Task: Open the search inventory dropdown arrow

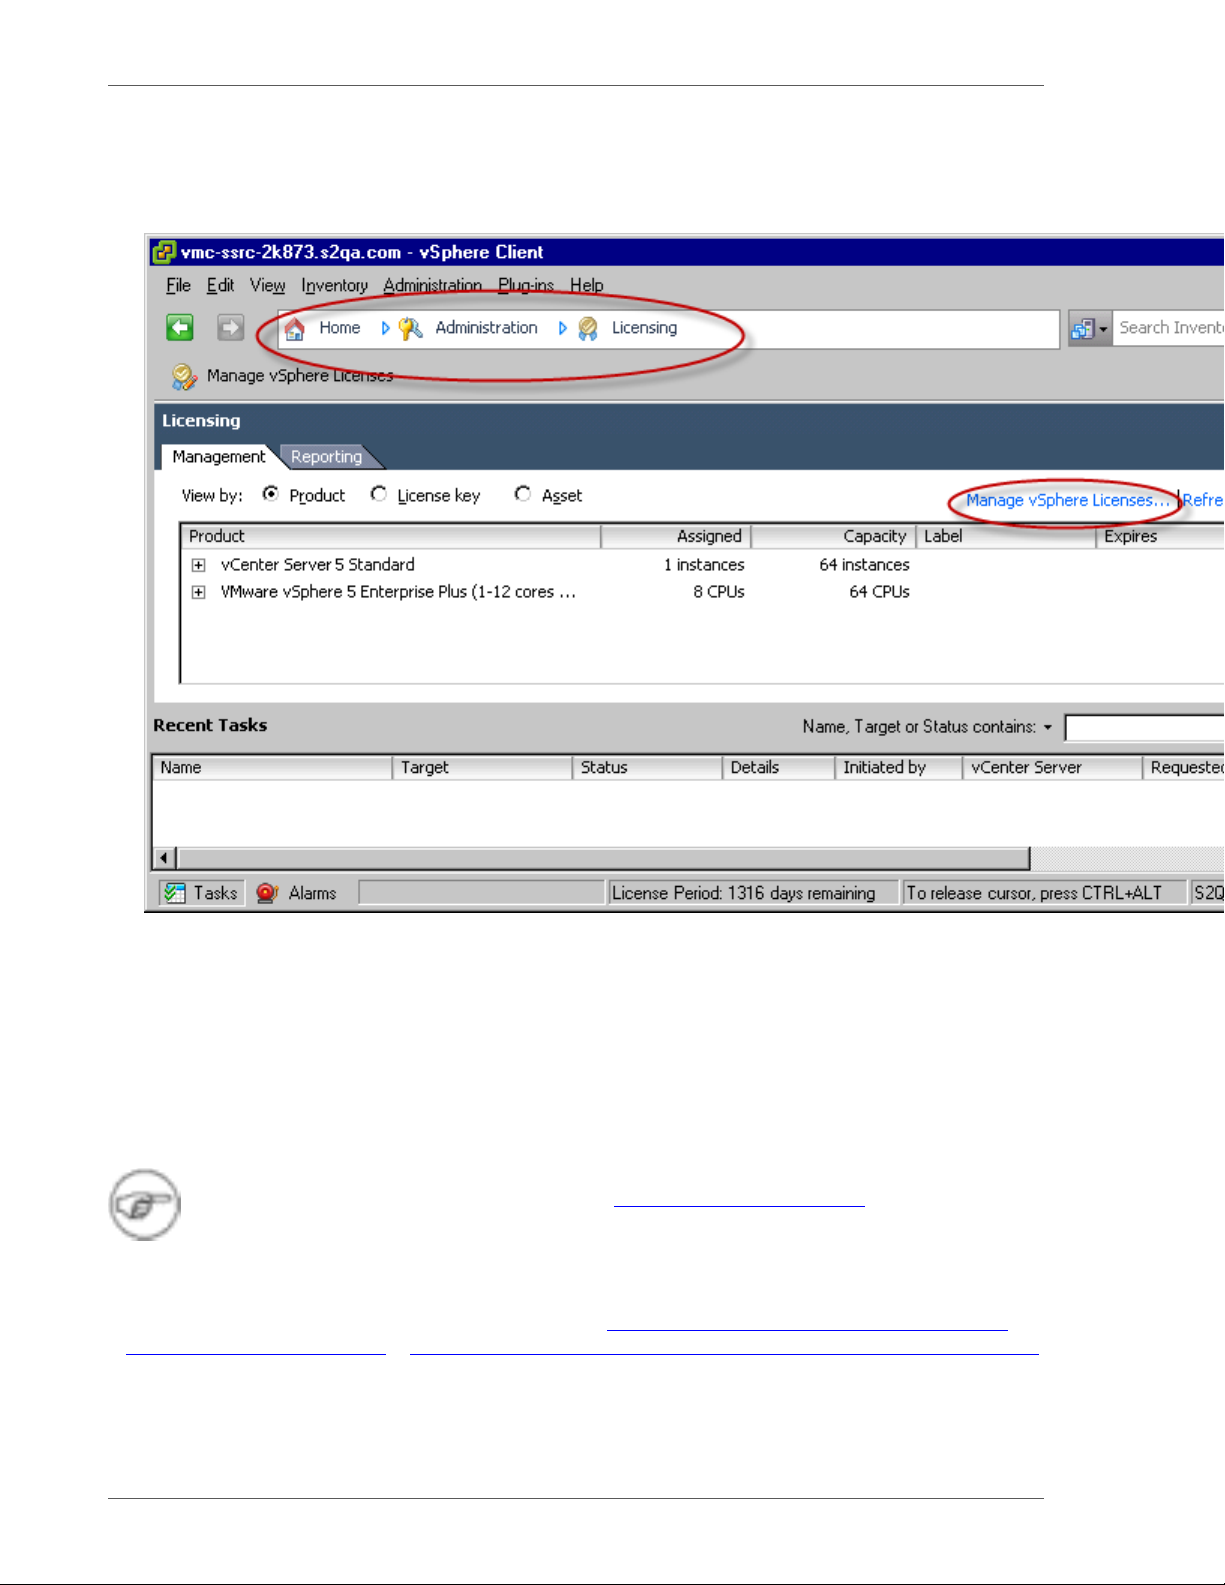Action: [x=1103, y=329]
